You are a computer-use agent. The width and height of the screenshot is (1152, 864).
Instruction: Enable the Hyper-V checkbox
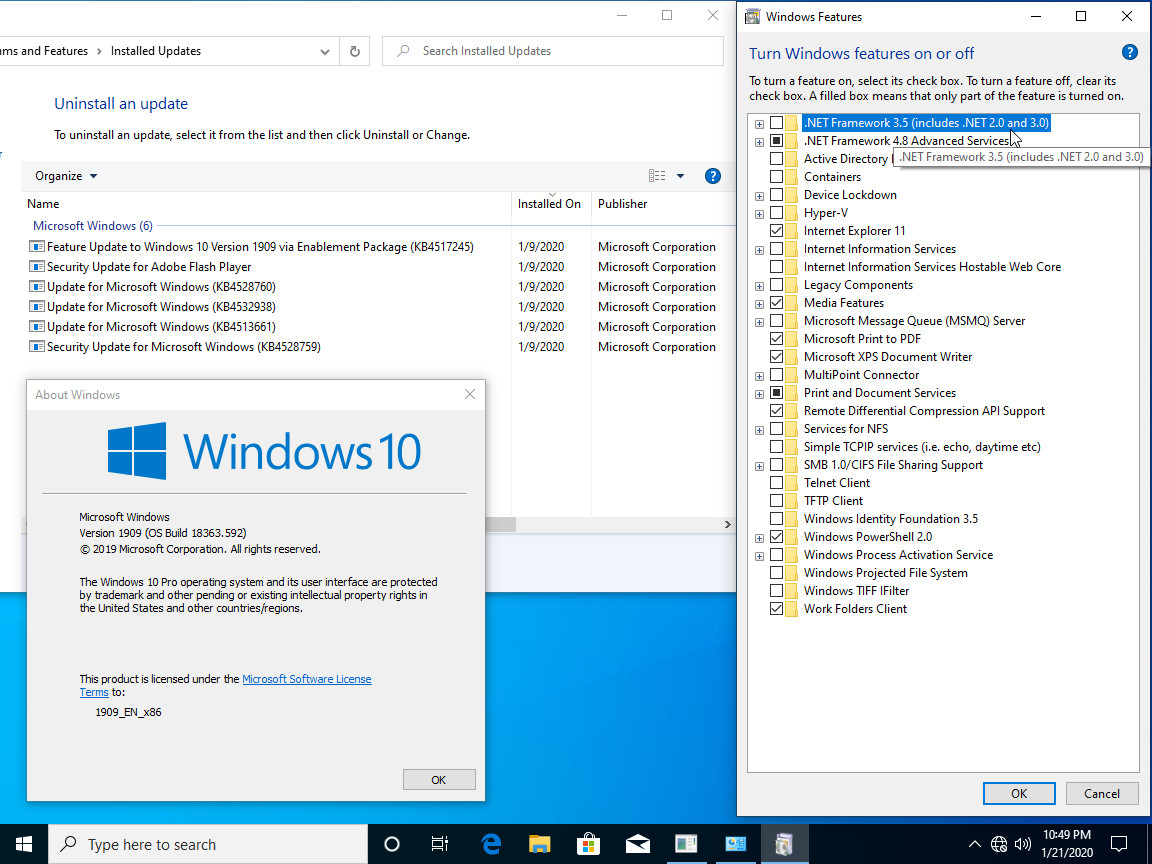776,213
